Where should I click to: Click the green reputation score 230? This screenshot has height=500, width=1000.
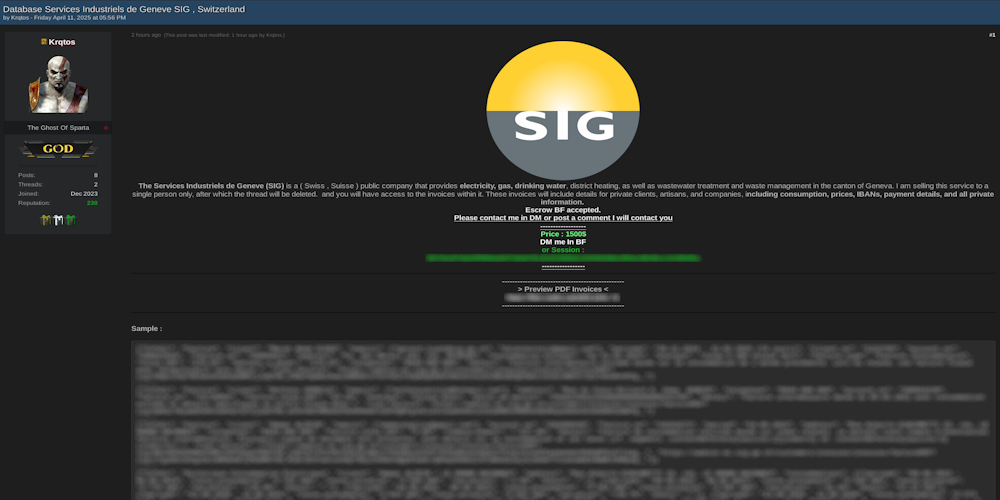92,203
